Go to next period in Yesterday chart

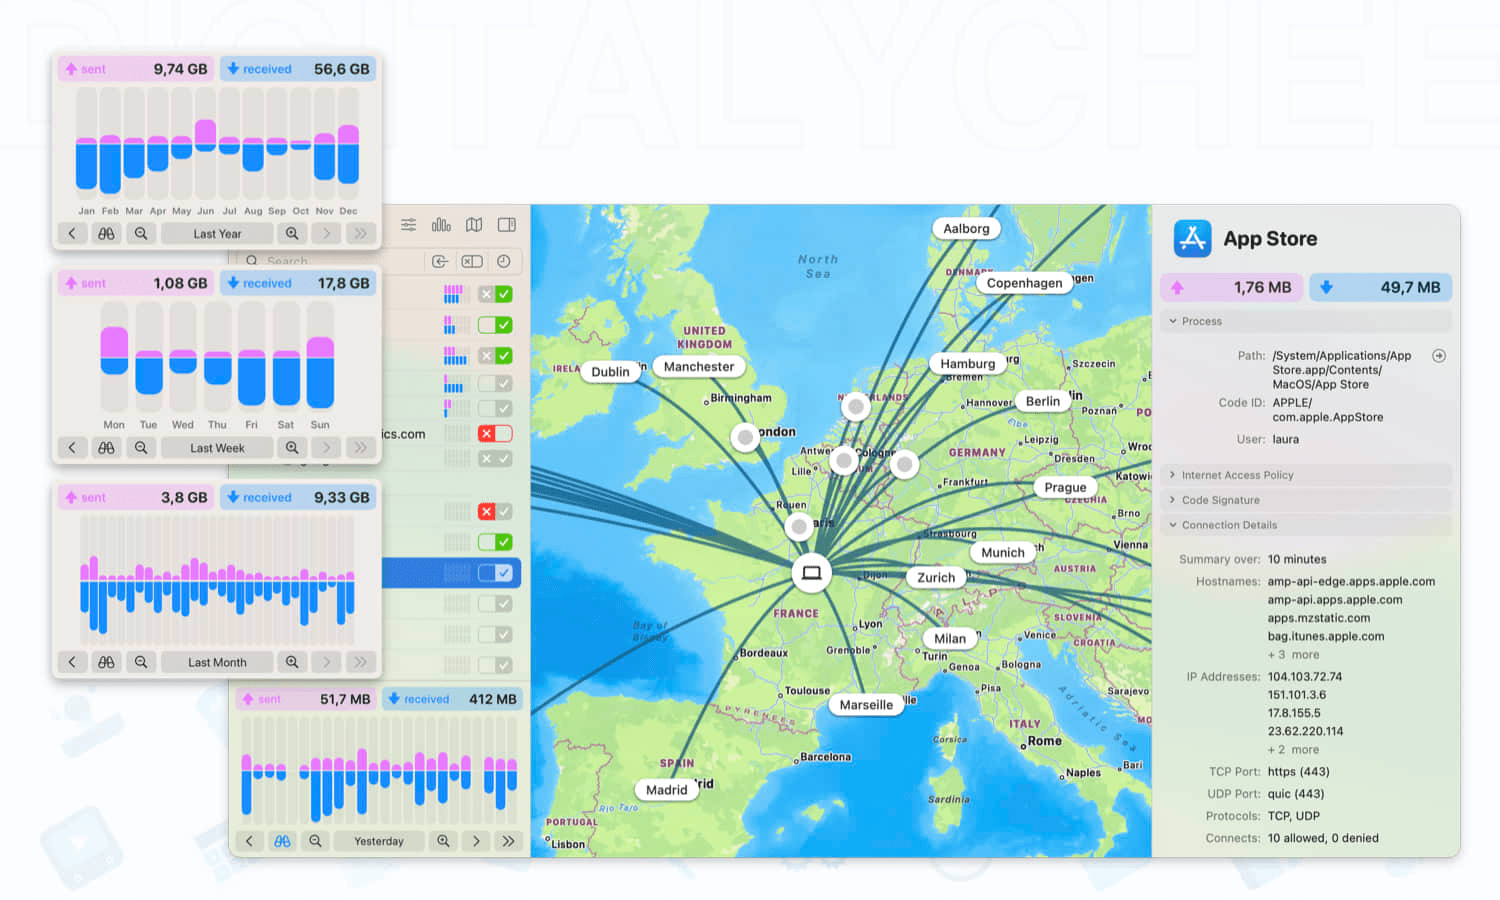476,841
